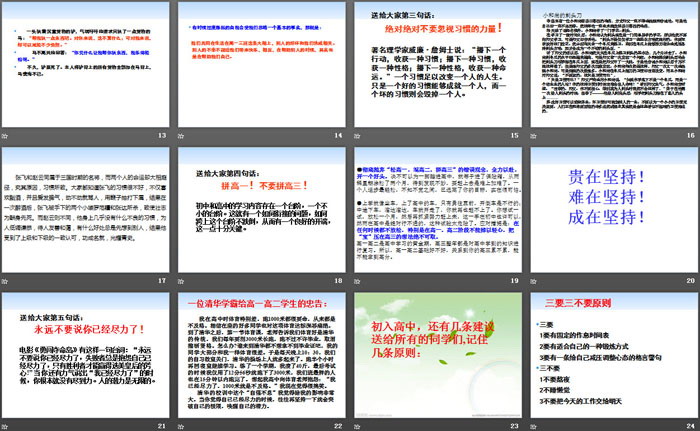Click the transition star icon under slide 24
This screenshot has width=700, height=431.
point(533,427)
